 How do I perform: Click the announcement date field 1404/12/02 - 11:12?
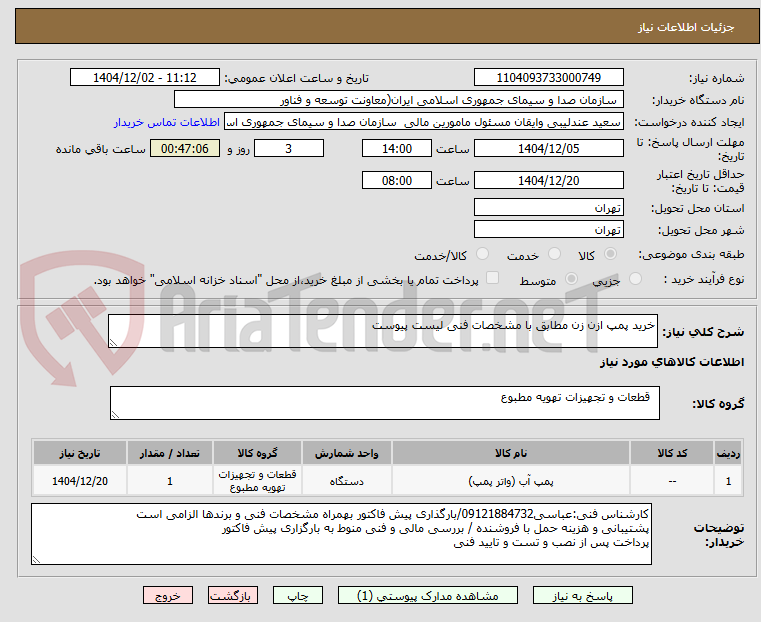click(x=145, y=78)
